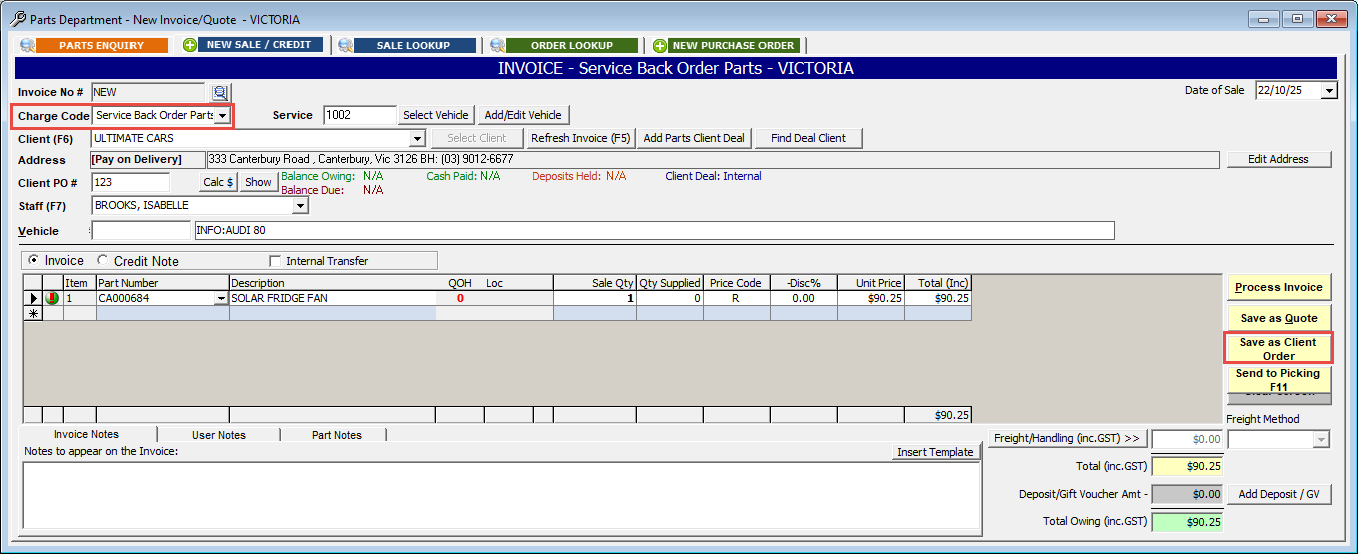This screenshot has height=554, width=1358.
Task: Click into the Client PO # field
Action: coord(130,182)
